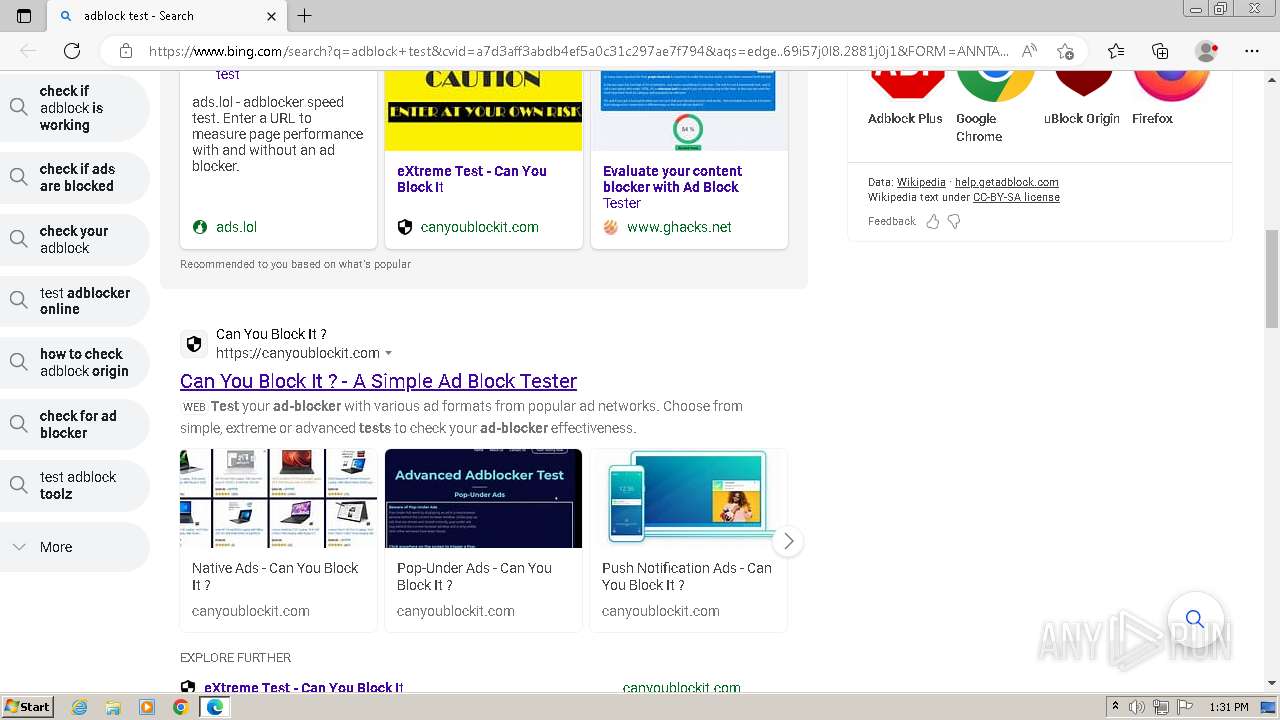The image size is (1280, 720).
Task: Click the floating search magnifier button
Action: pyautogui.click(x=1194, y=619)
